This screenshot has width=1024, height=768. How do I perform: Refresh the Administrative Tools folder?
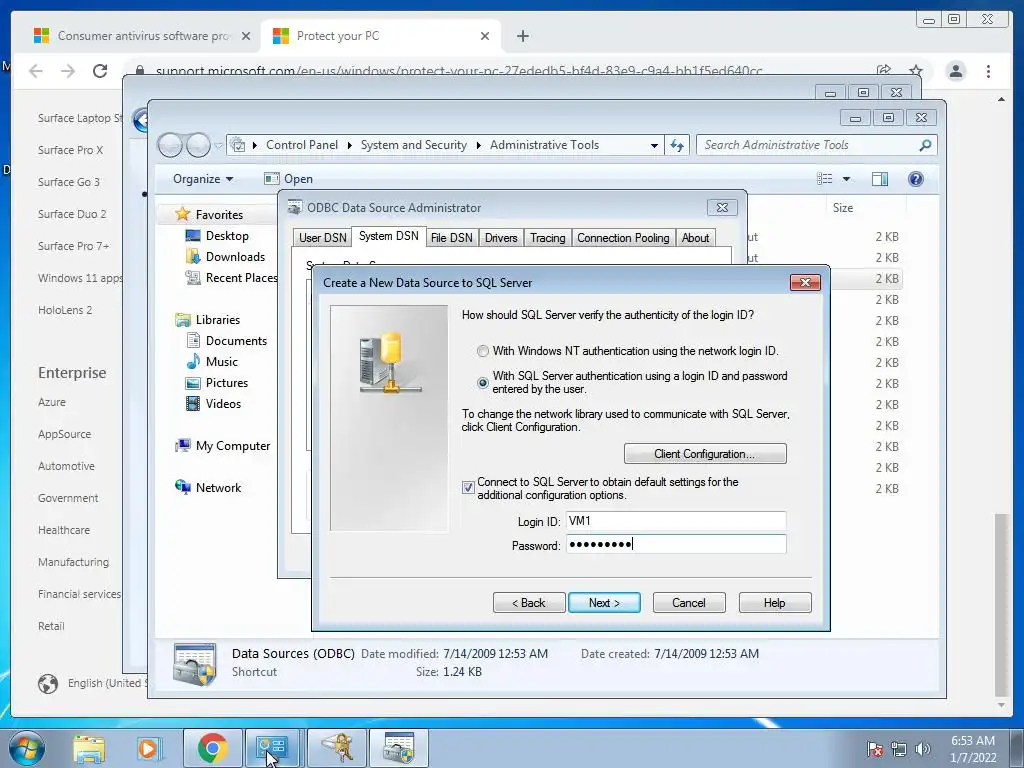(x=677, y=146)
